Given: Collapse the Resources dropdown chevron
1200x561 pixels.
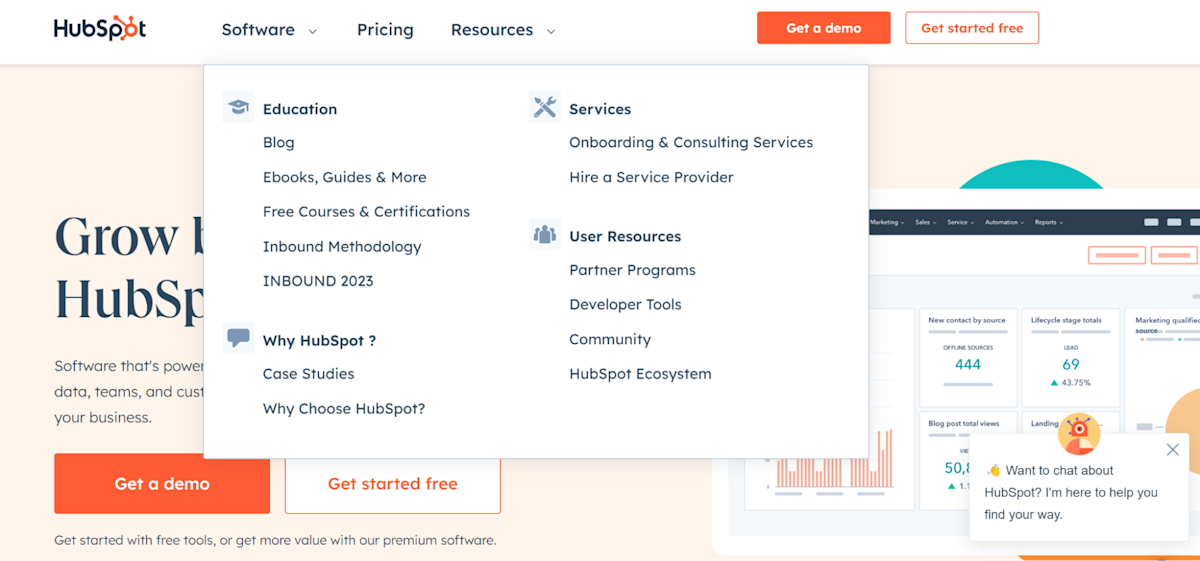Looking at the screenshot, I should [550, 32].
